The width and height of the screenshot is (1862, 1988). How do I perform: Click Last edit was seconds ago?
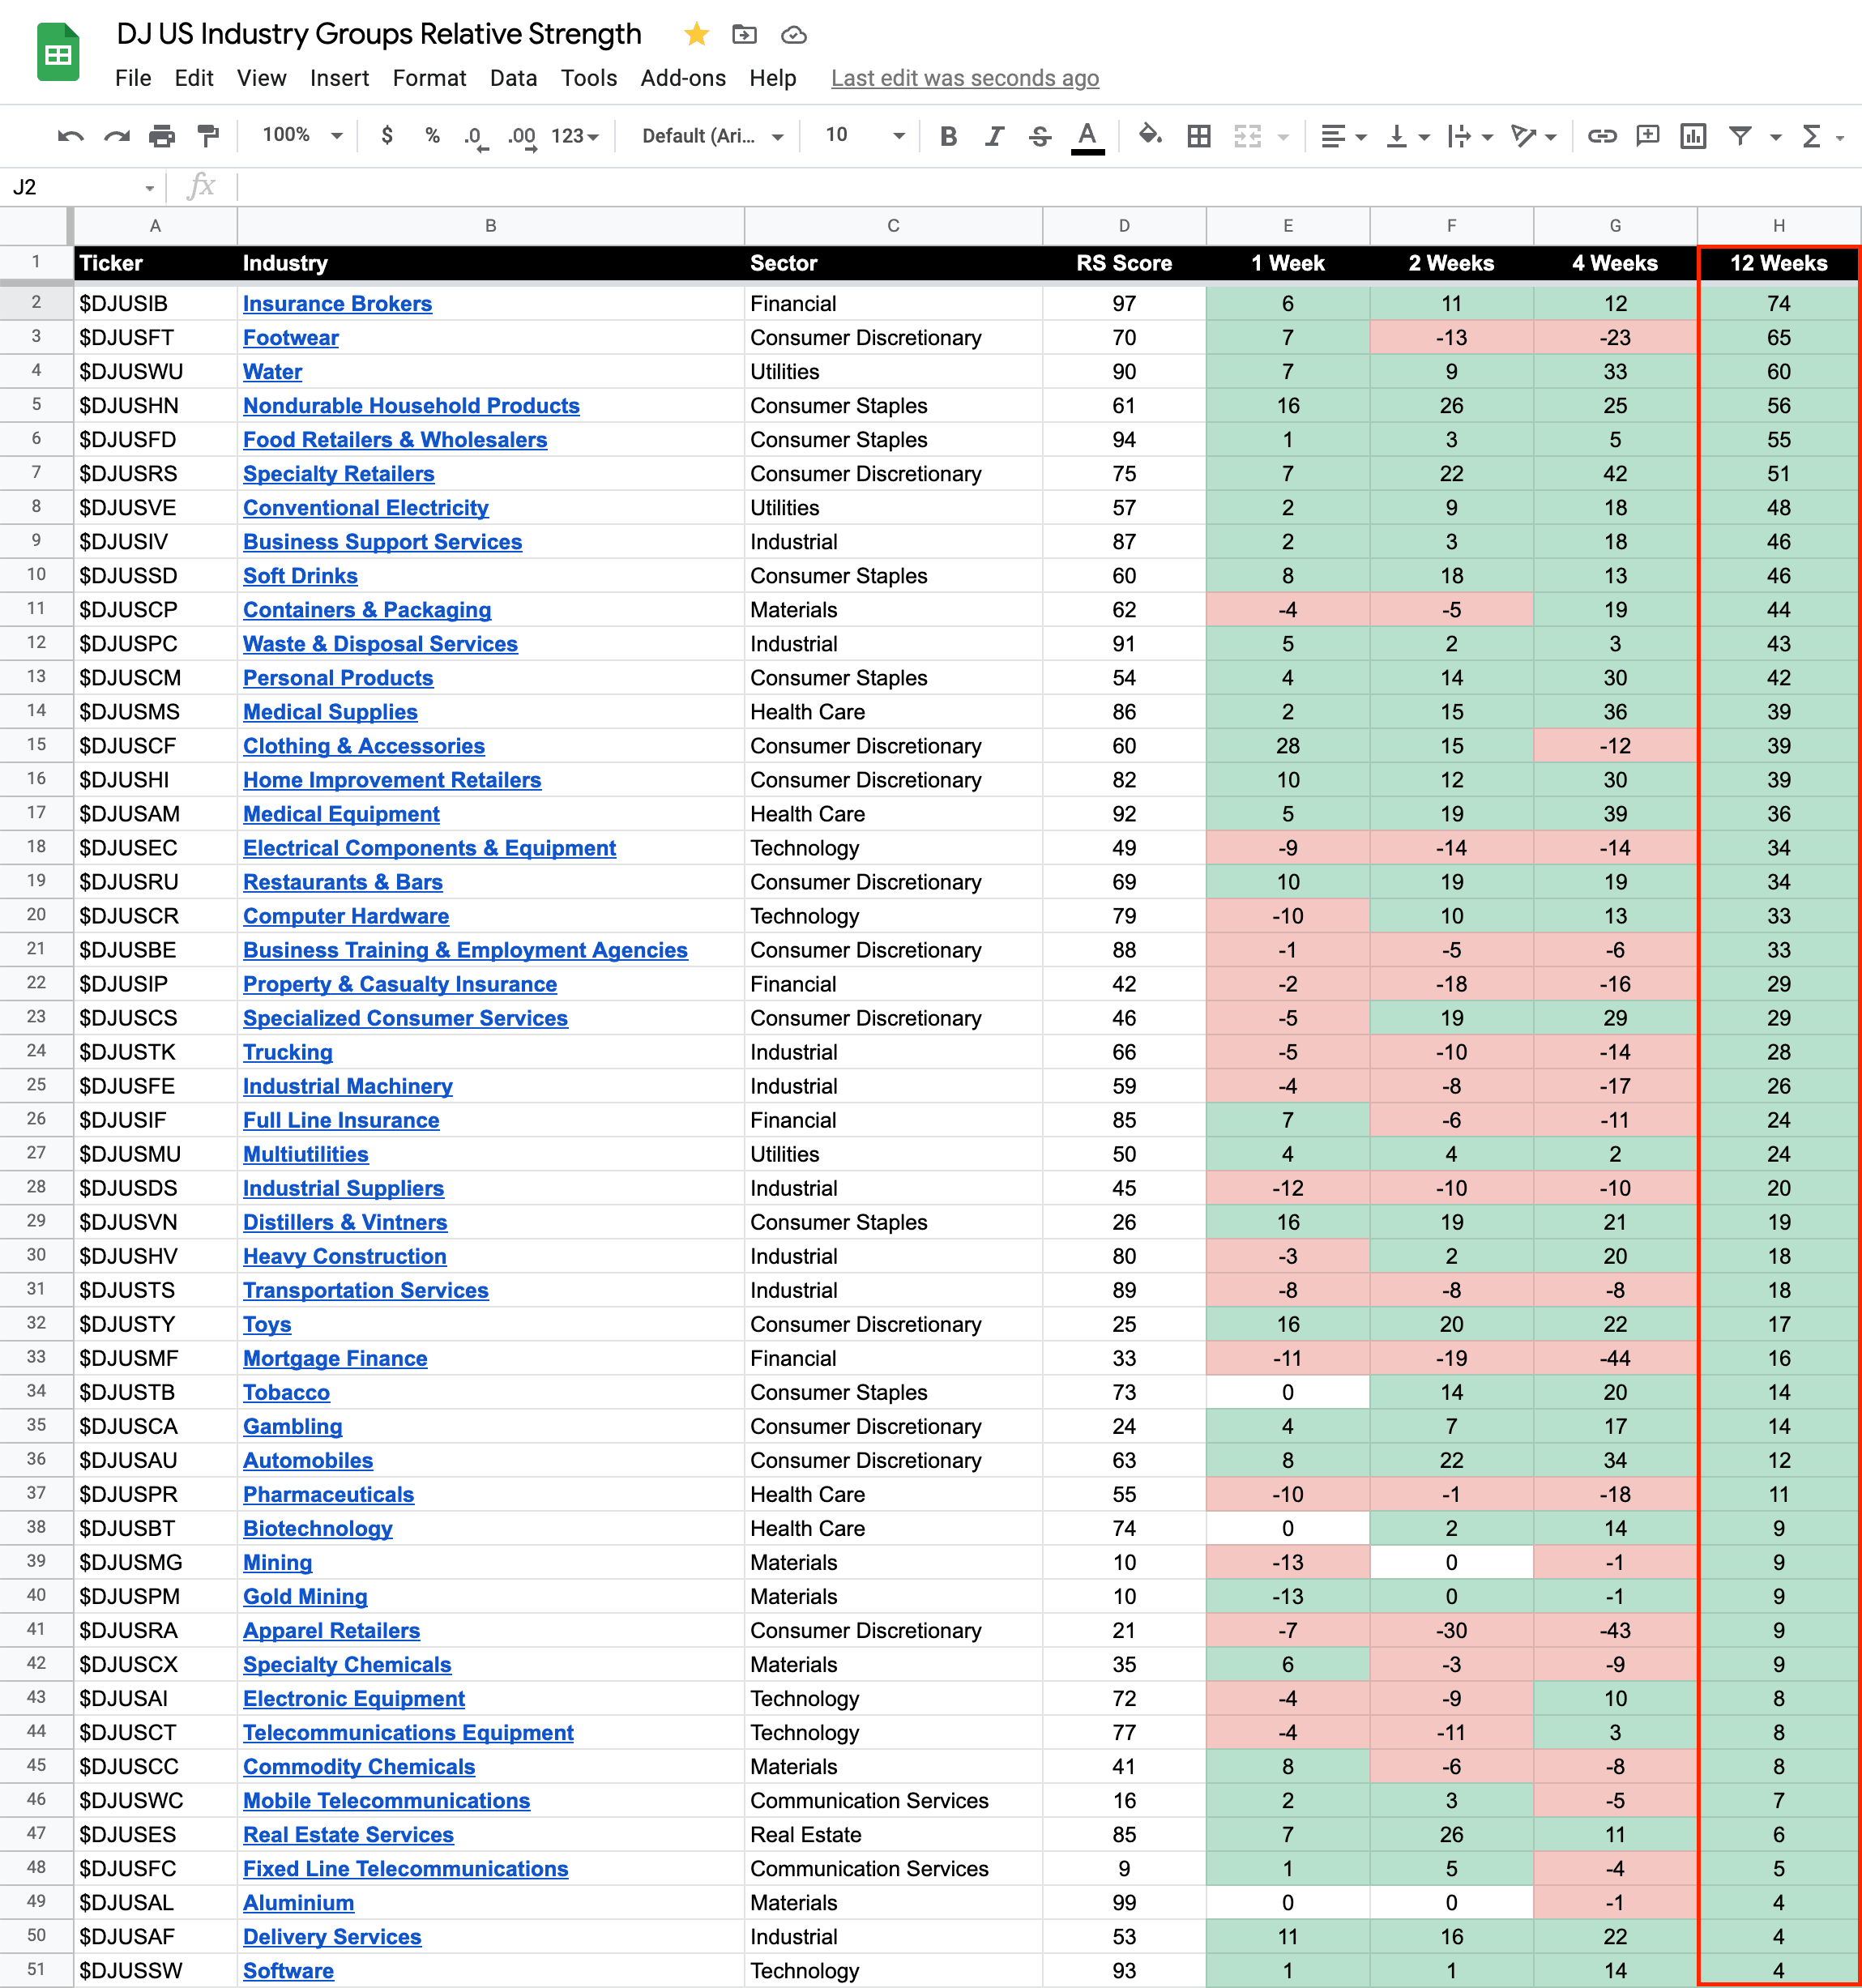point(964,78)
